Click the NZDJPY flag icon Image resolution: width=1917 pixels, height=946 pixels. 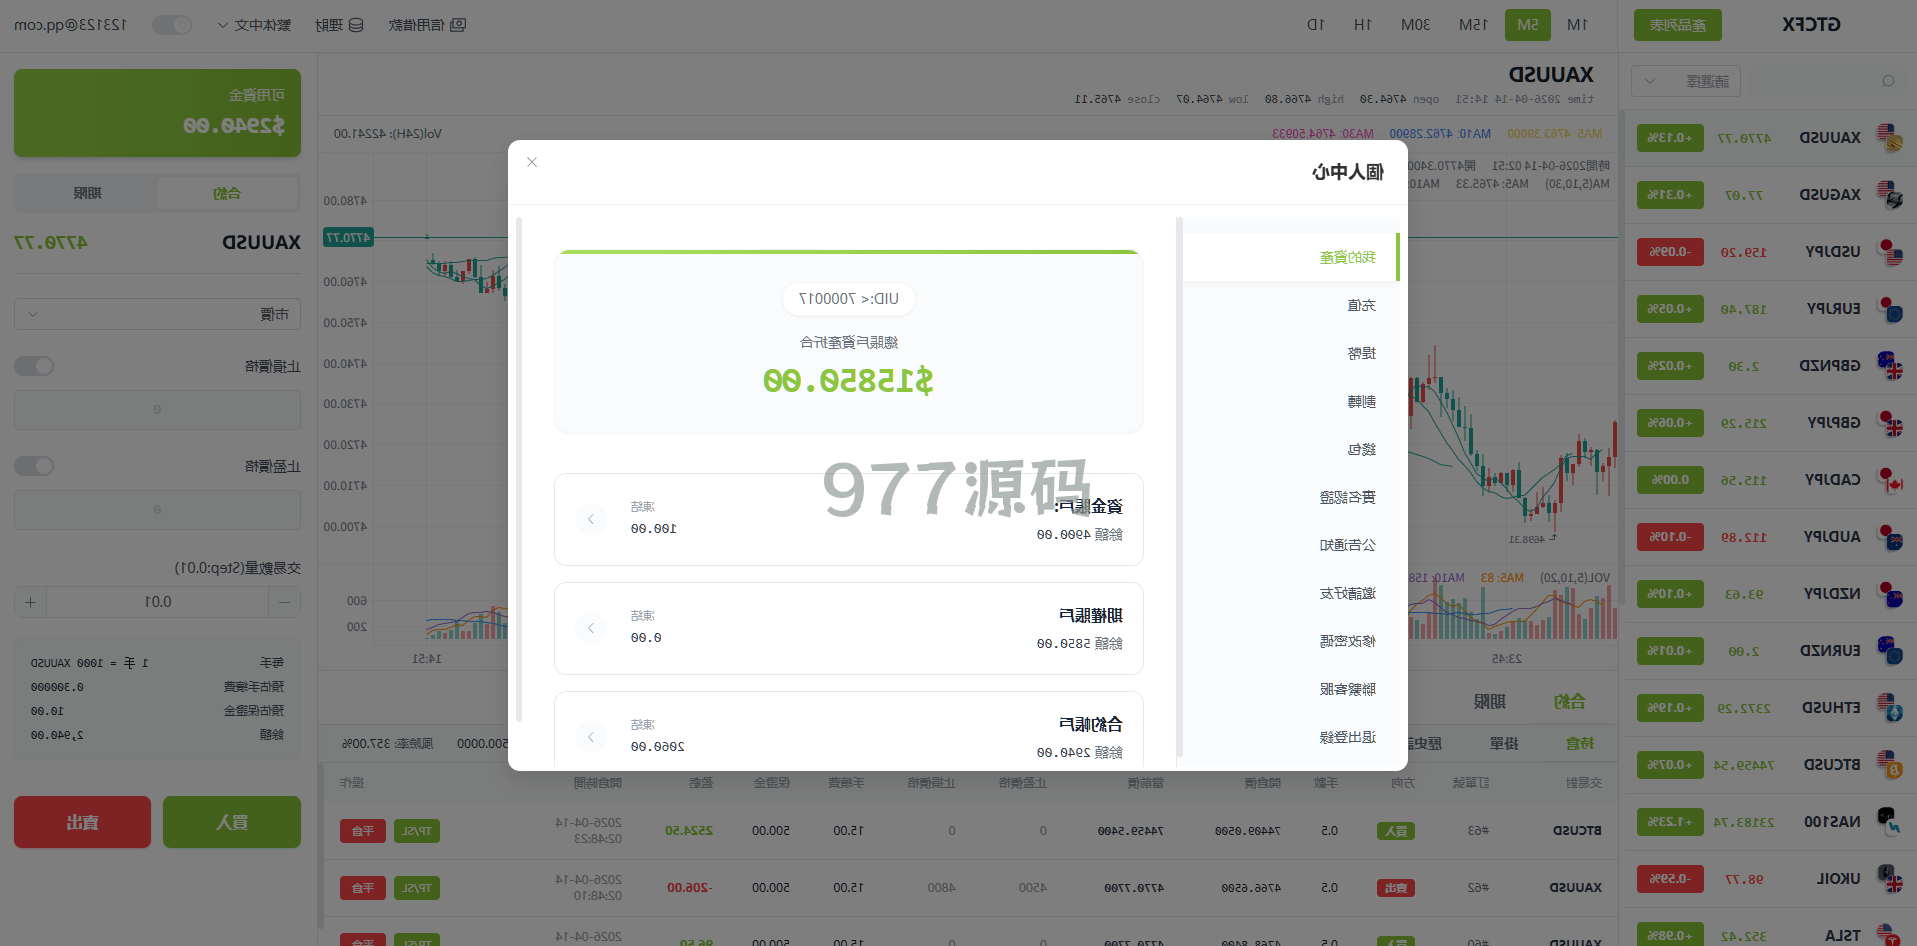point(1889,594)
